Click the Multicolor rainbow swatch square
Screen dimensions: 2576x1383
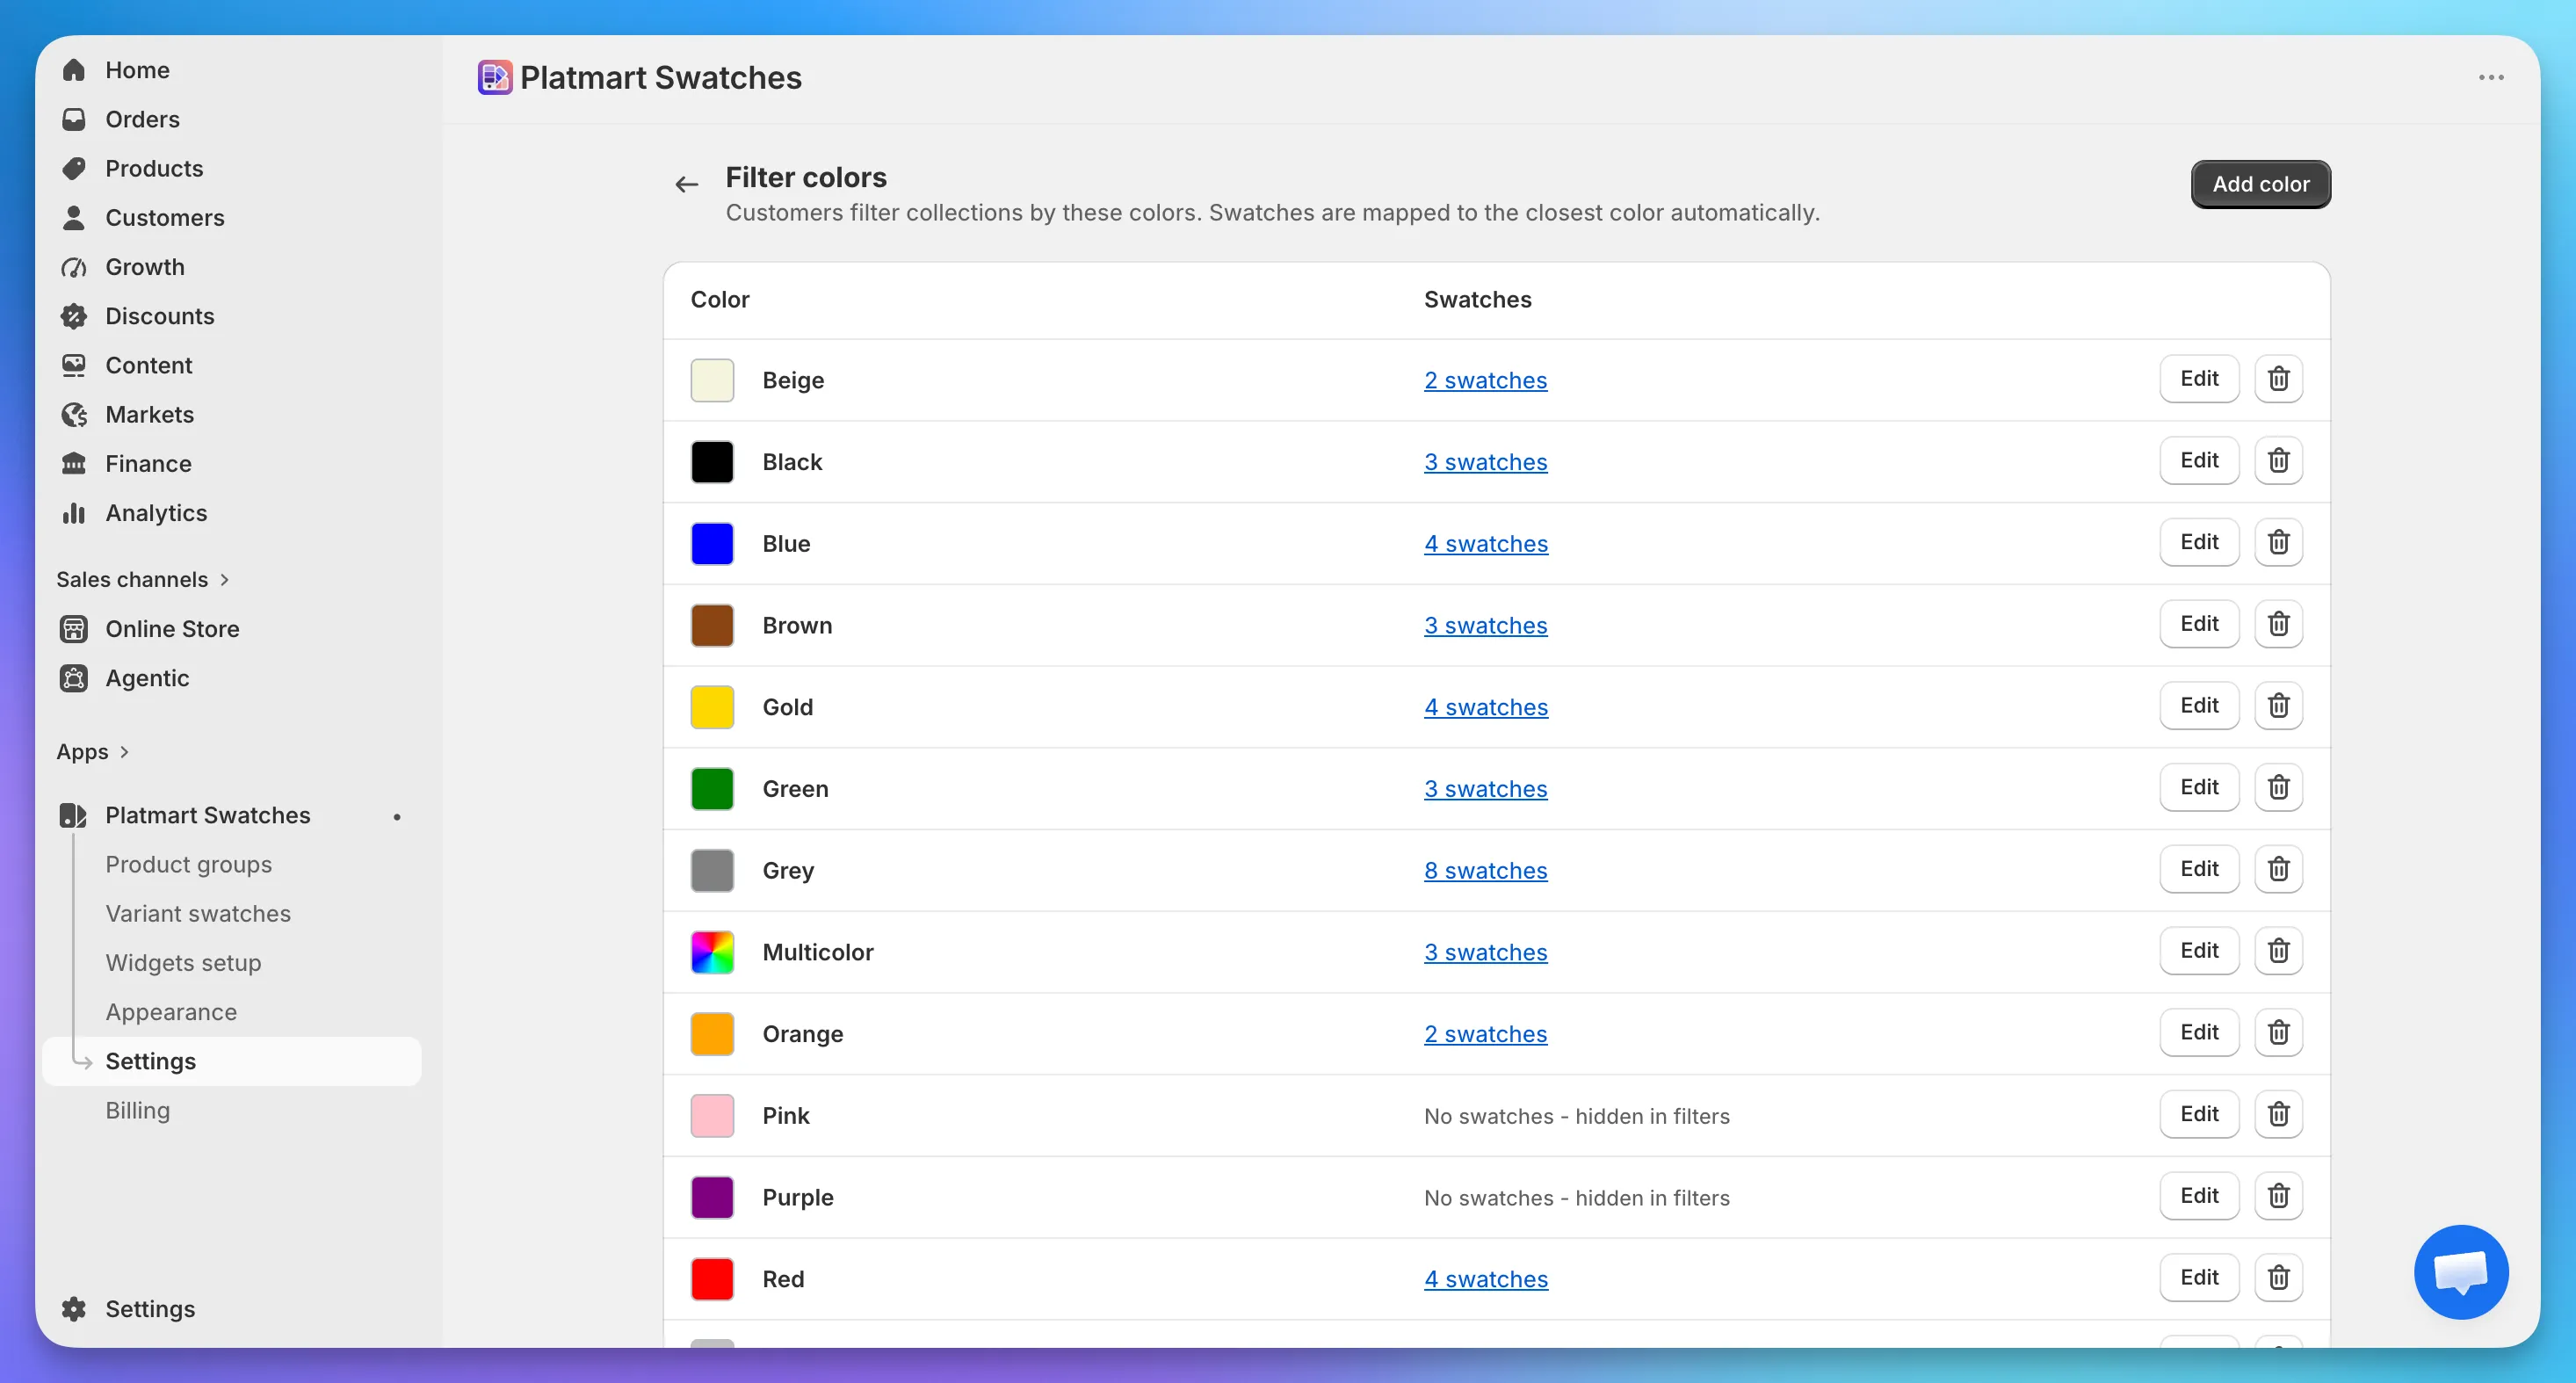[x=712, y=952]
